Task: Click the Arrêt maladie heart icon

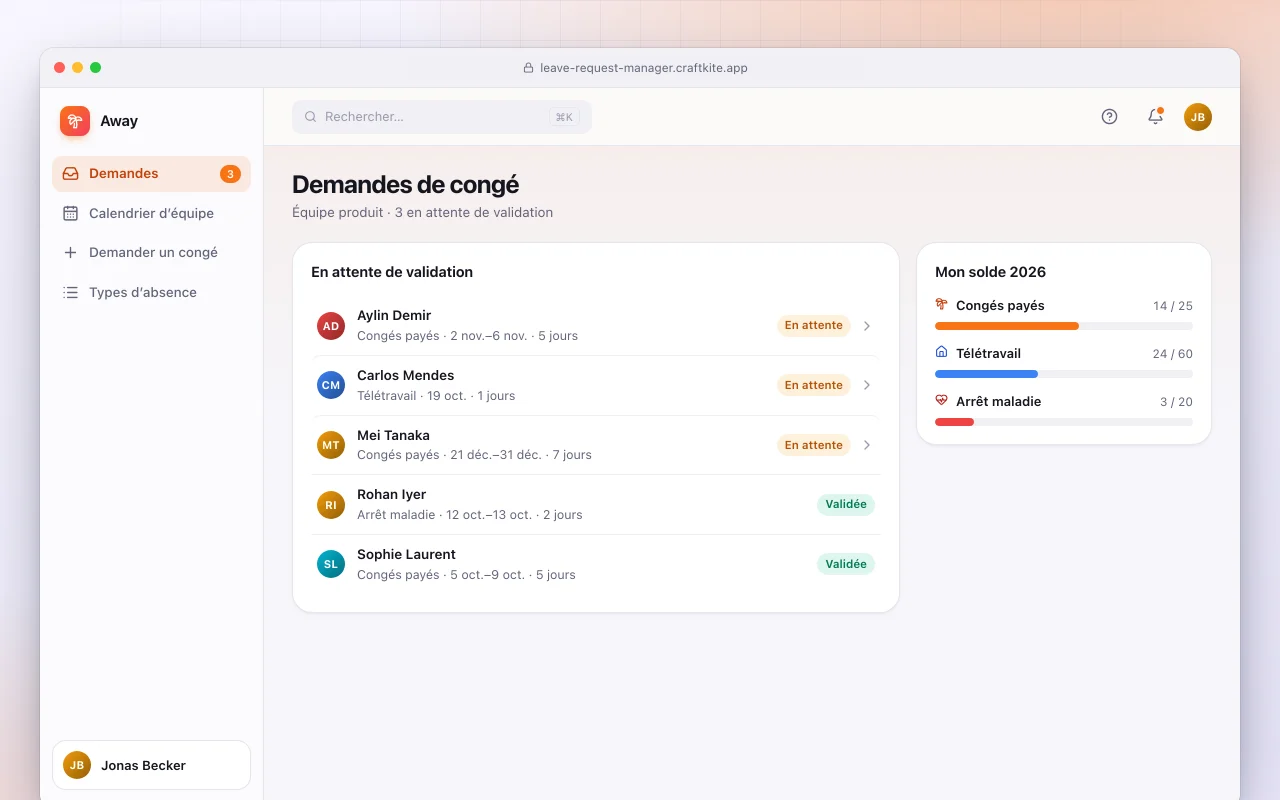Action: 941,401
